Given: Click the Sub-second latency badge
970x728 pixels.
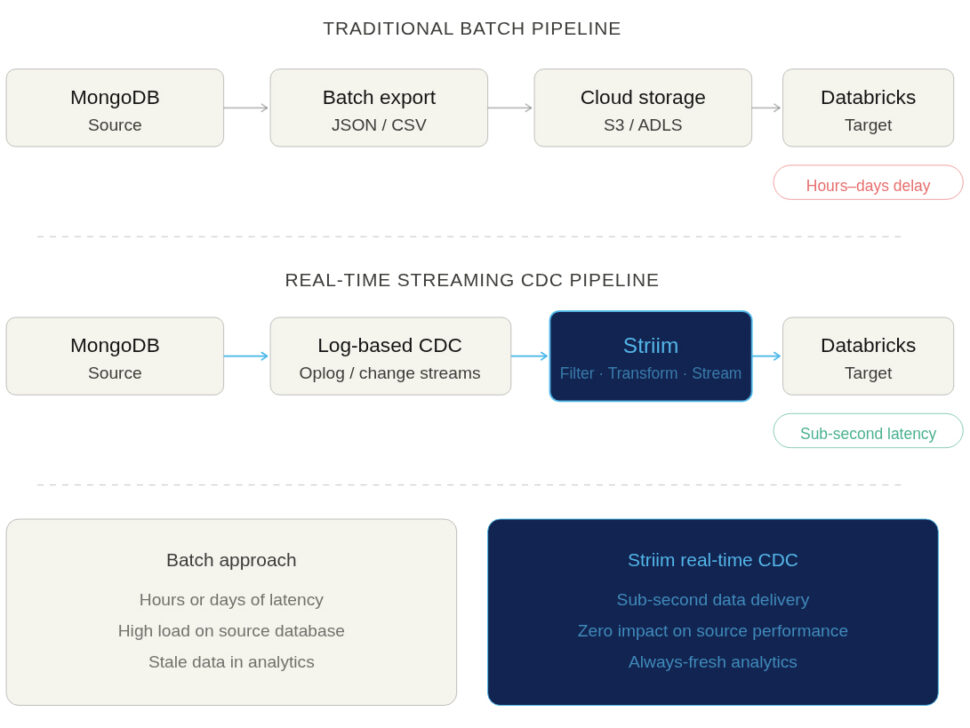Looking at the screenshot, I should pos(868,432).
